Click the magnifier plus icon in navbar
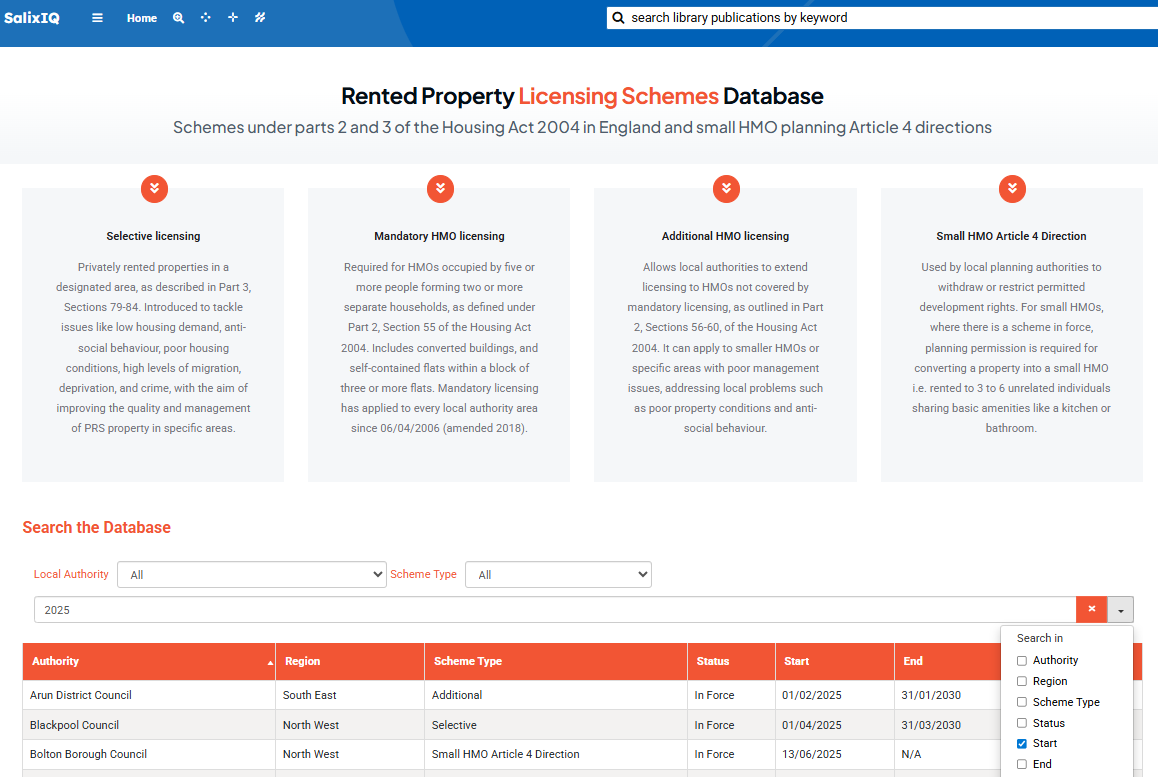Image resolution: width=1158 pixels, height=777 pixels. 178,18
